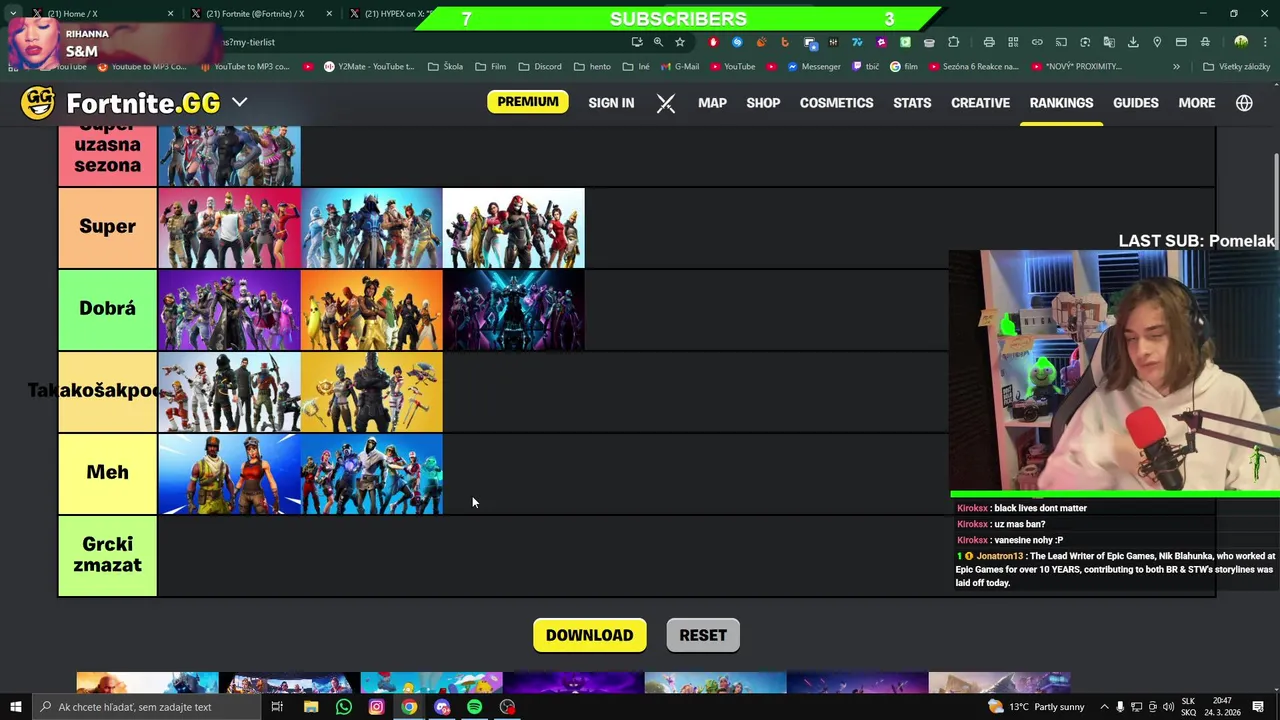Open the hento bookmarks folder
Viewport: 1280px width, 720px height.
[592, 67]
